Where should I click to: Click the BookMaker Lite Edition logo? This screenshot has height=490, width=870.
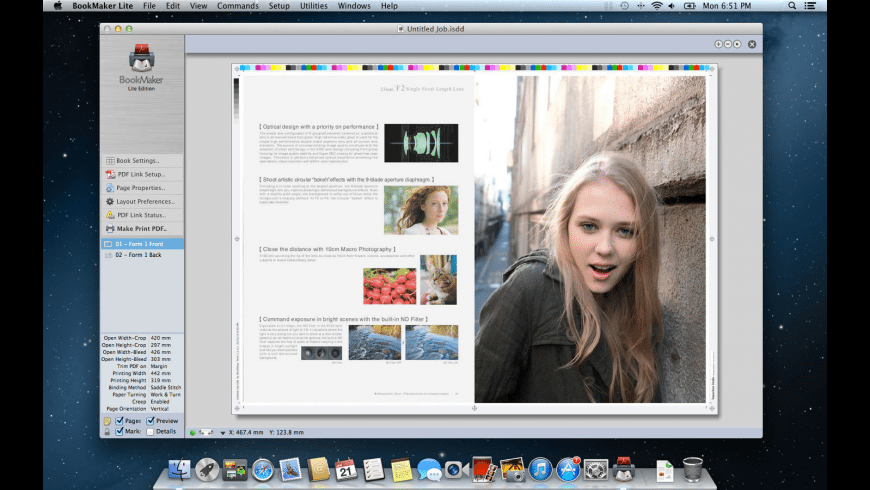pyautogui.click(x=141, y=67)
